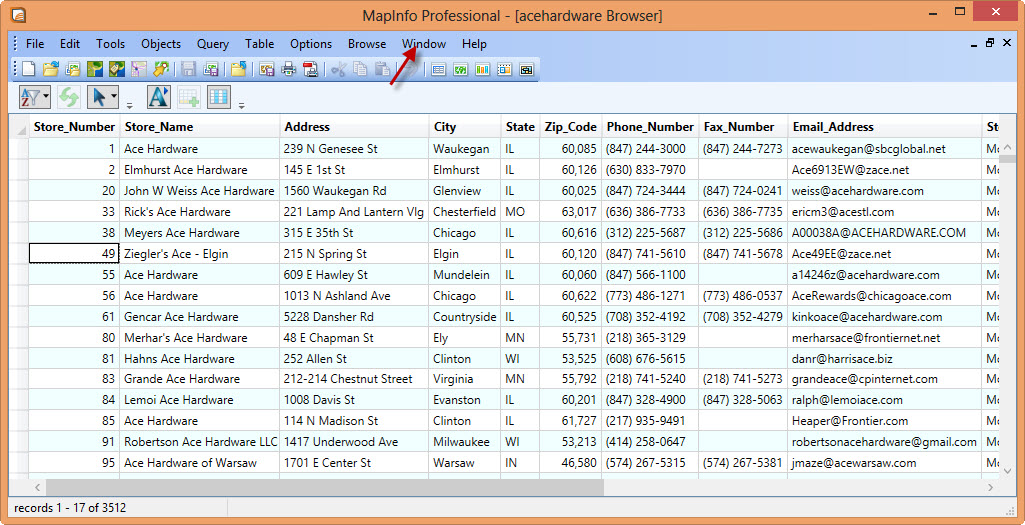Screen dimensions: 1025x525
Task: Click the Store_Name column header
Action: [199, 127]
